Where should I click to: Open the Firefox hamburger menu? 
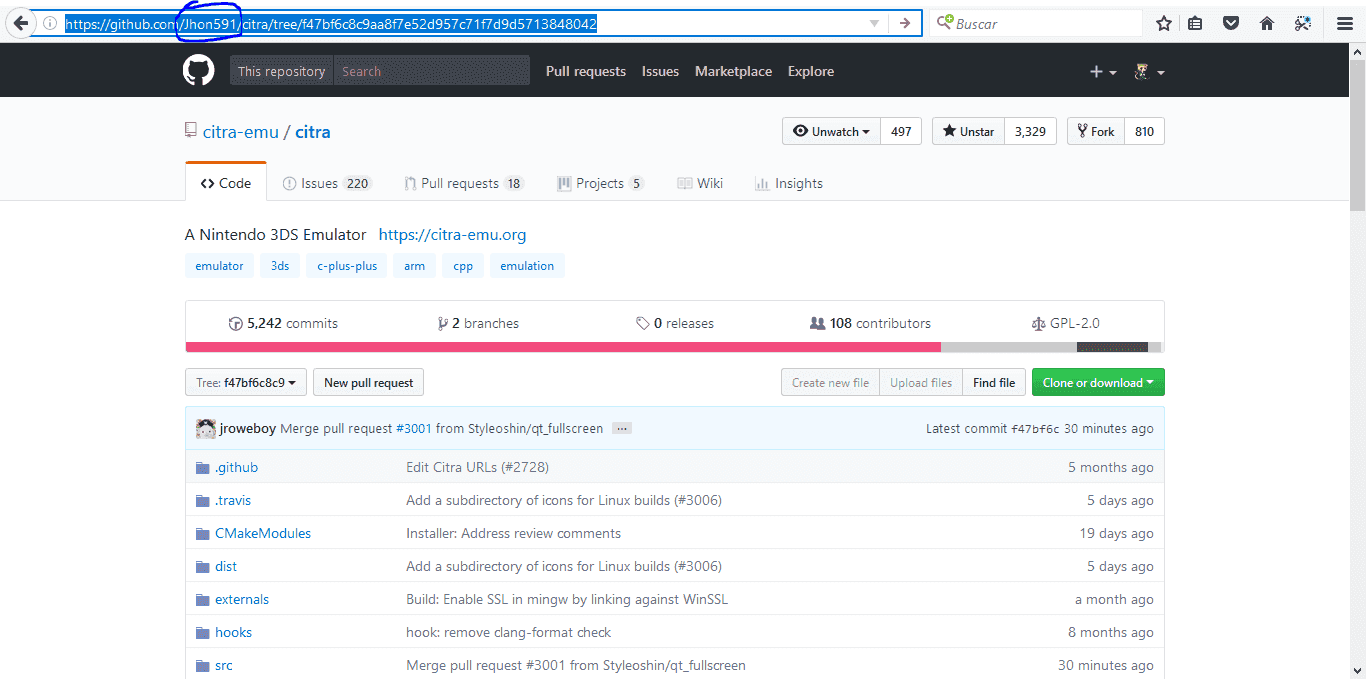pos(1345,23)
